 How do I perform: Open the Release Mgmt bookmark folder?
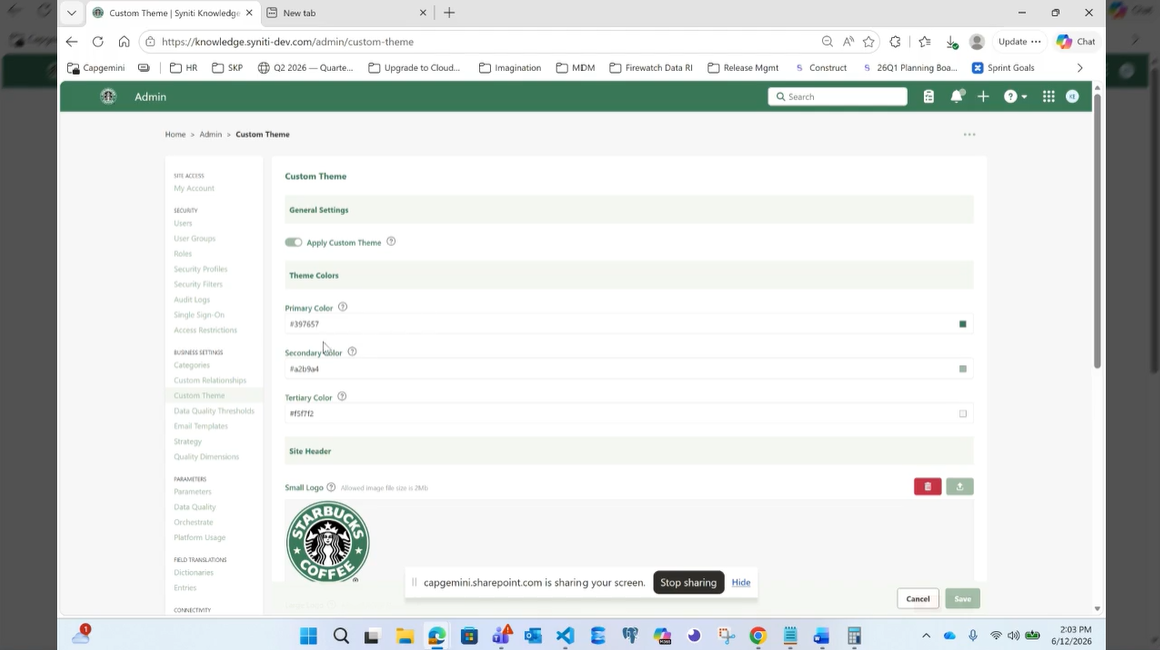[743, 67]
